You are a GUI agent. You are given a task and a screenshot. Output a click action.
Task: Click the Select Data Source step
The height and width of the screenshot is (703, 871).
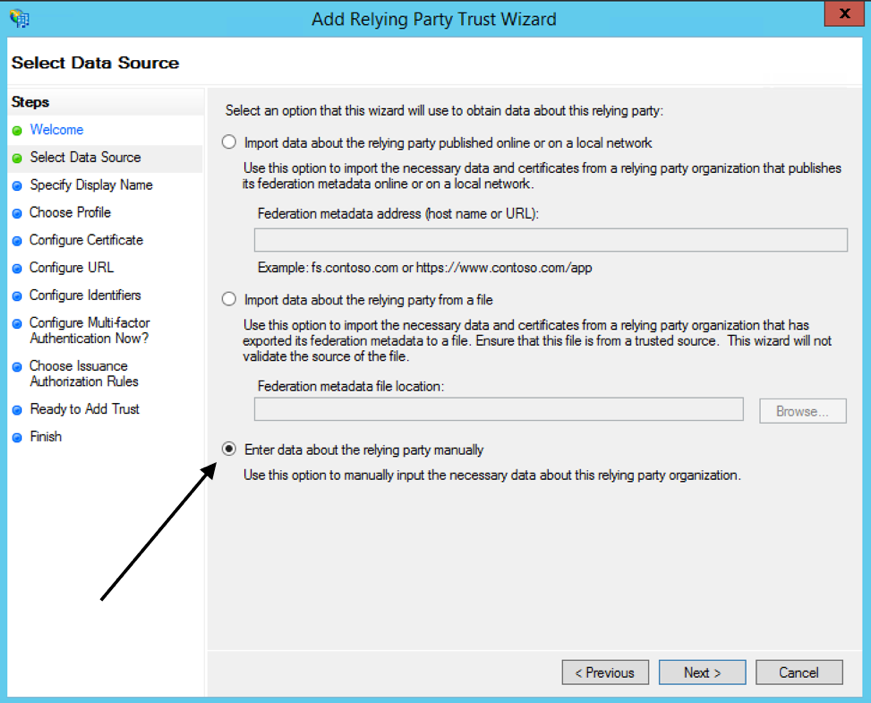click(86, 157)
